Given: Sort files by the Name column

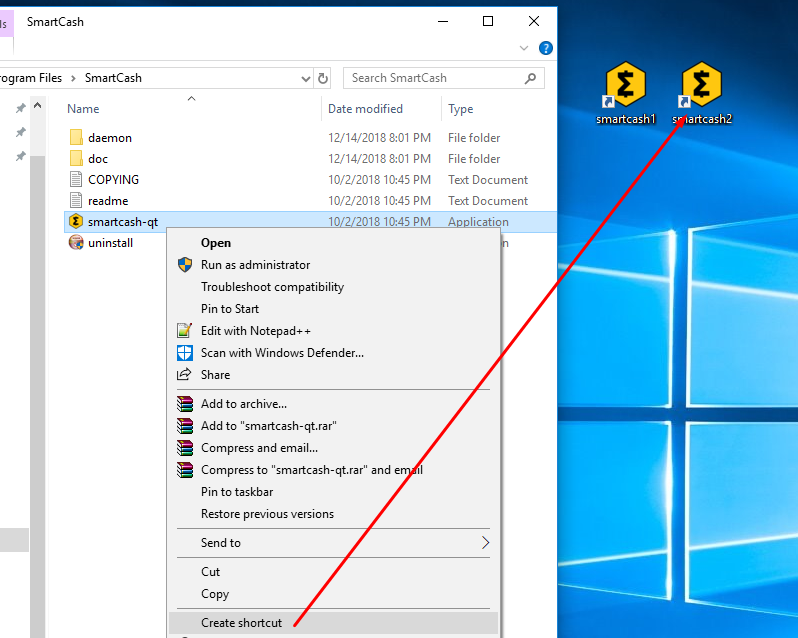Looking at the screenshot, I should coord(83,109).
